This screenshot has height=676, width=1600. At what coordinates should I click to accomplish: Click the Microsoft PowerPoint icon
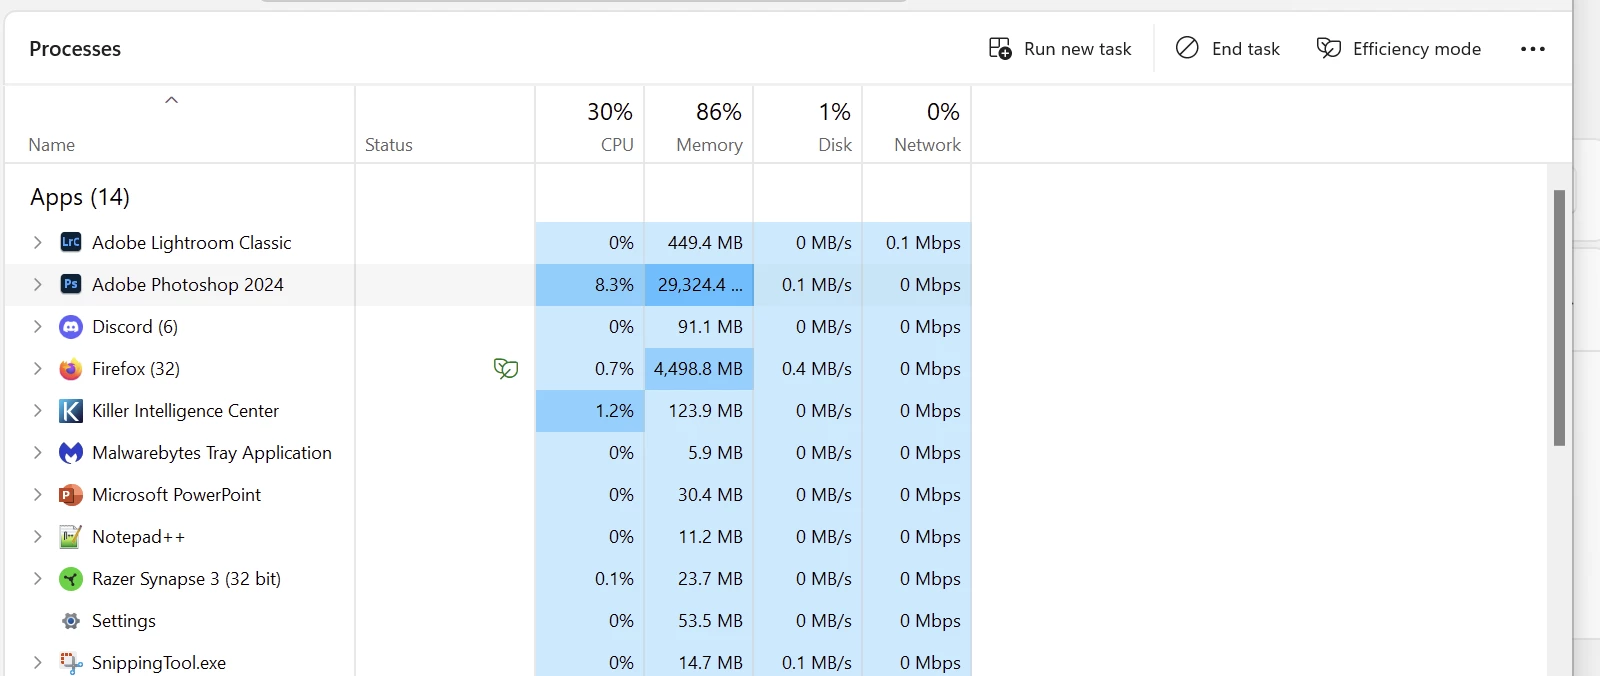point(71,495)
